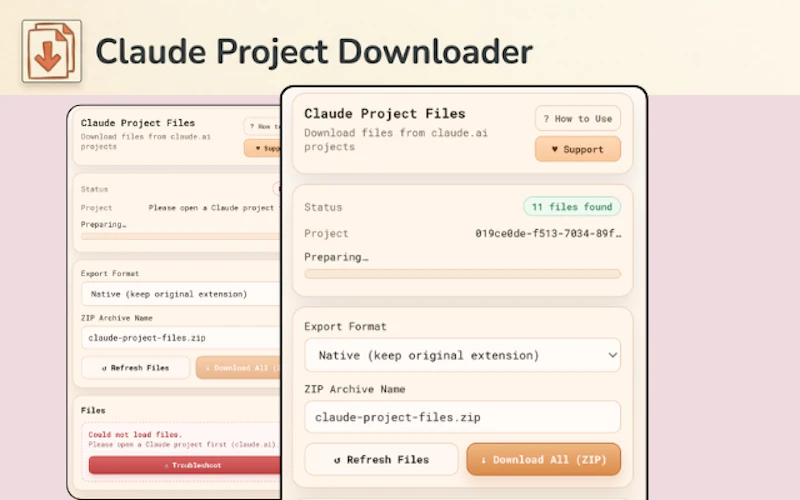Click Support button in back panel
Image resolution: width=800 pixels, height=500 pixels.
[262, 148]
